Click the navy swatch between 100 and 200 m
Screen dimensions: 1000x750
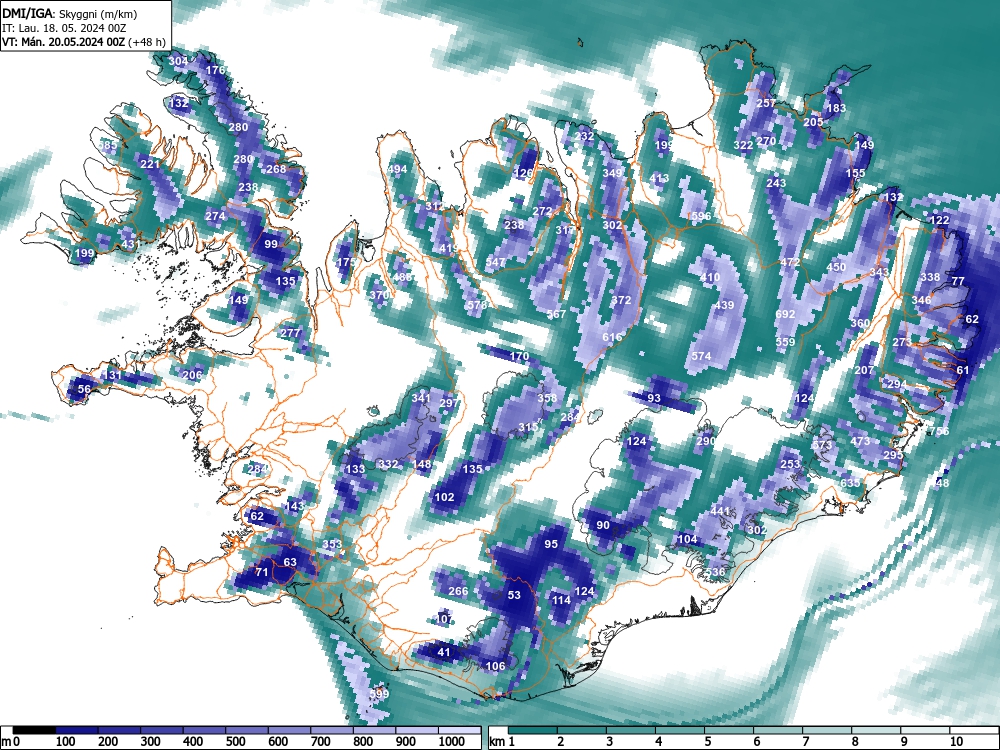(77, 730)
